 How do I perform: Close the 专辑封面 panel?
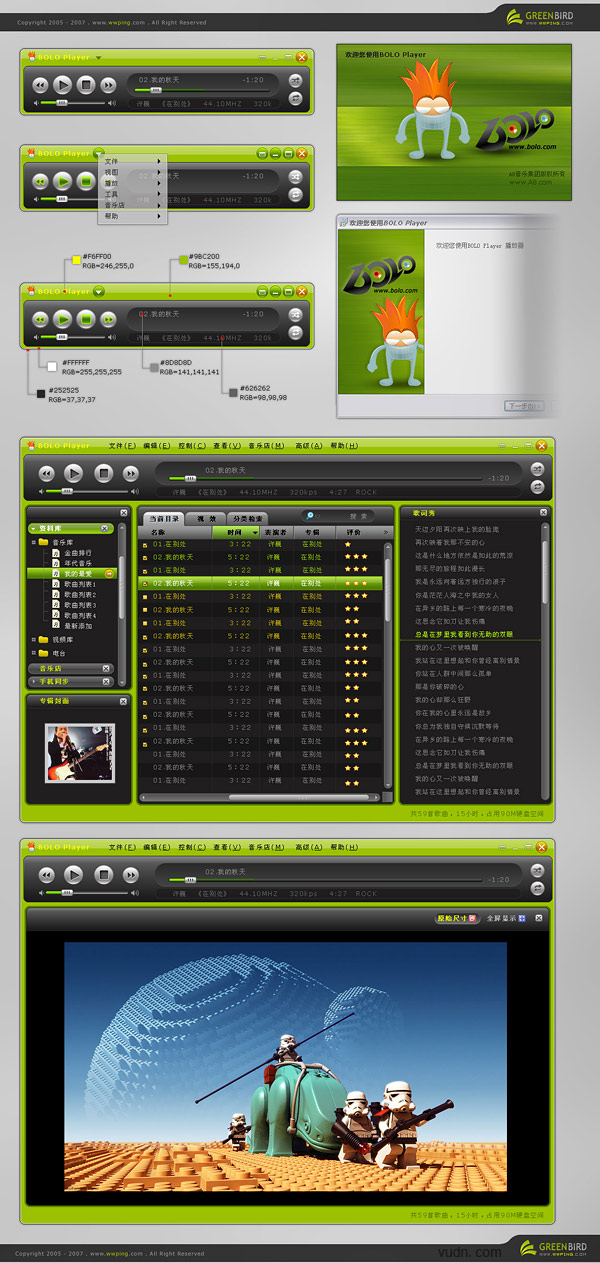pyautogui.click(x=124, y=701)
